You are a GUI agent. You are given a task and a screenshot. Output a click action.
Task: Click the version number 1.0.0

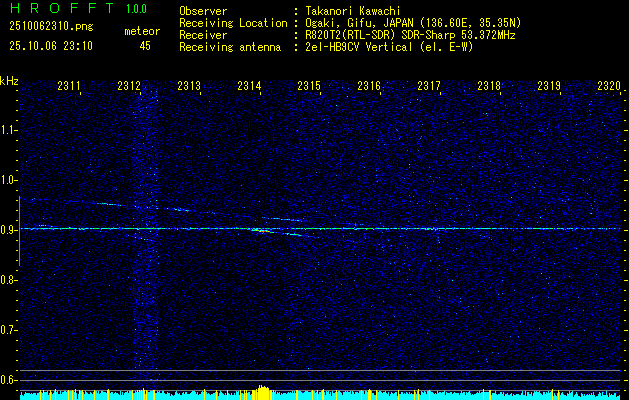(136, 9)
